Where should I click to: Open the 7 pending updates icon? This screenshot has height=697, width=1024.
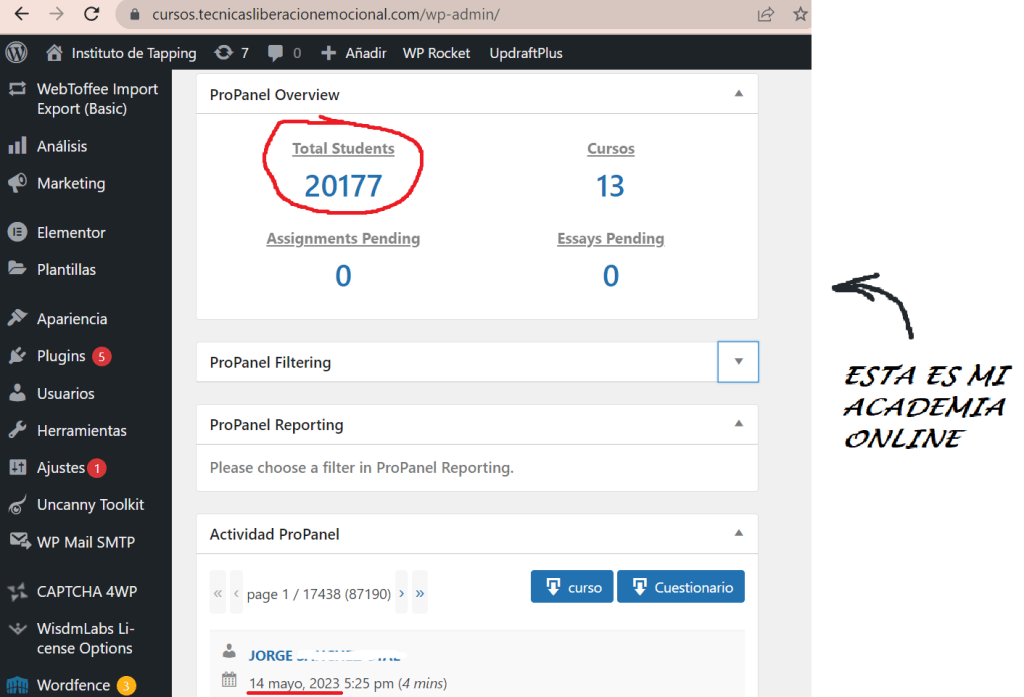click(232, 53)
